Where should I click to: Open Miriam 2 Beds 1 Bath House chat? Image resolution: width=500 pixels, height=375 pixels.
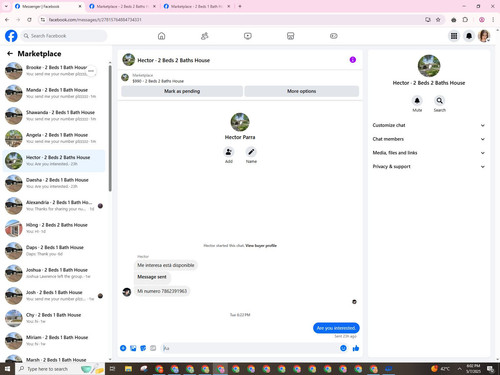54,341
